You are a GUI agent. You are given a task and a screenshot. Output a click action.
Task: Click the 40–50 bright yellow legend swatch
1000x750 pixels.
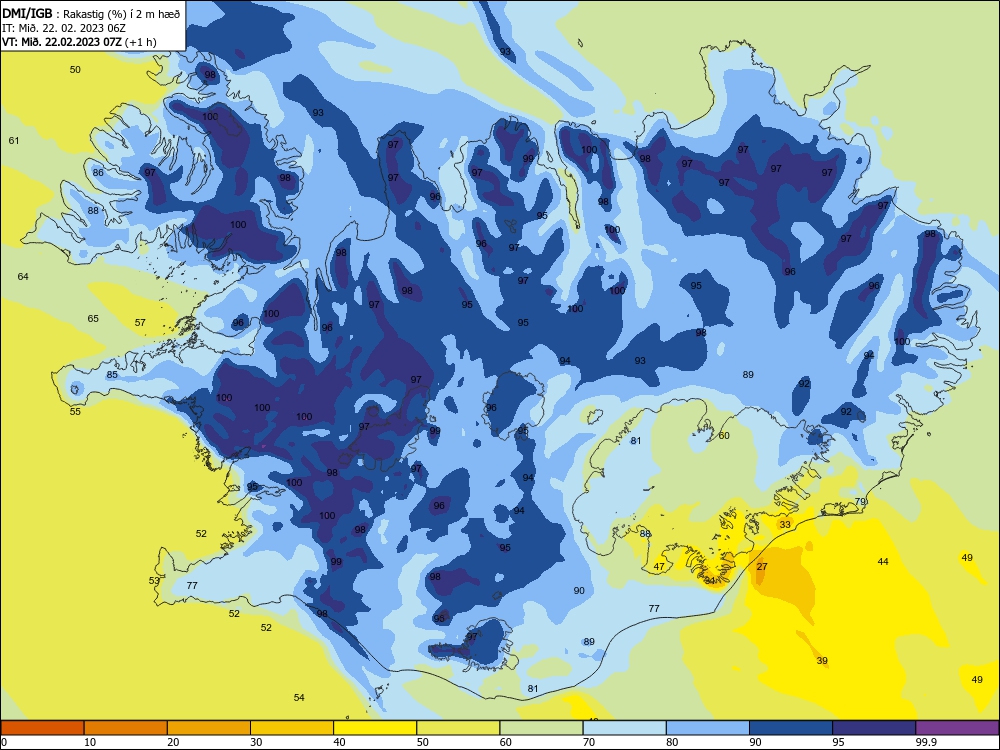pyautogui.click(x=375, y=728)
